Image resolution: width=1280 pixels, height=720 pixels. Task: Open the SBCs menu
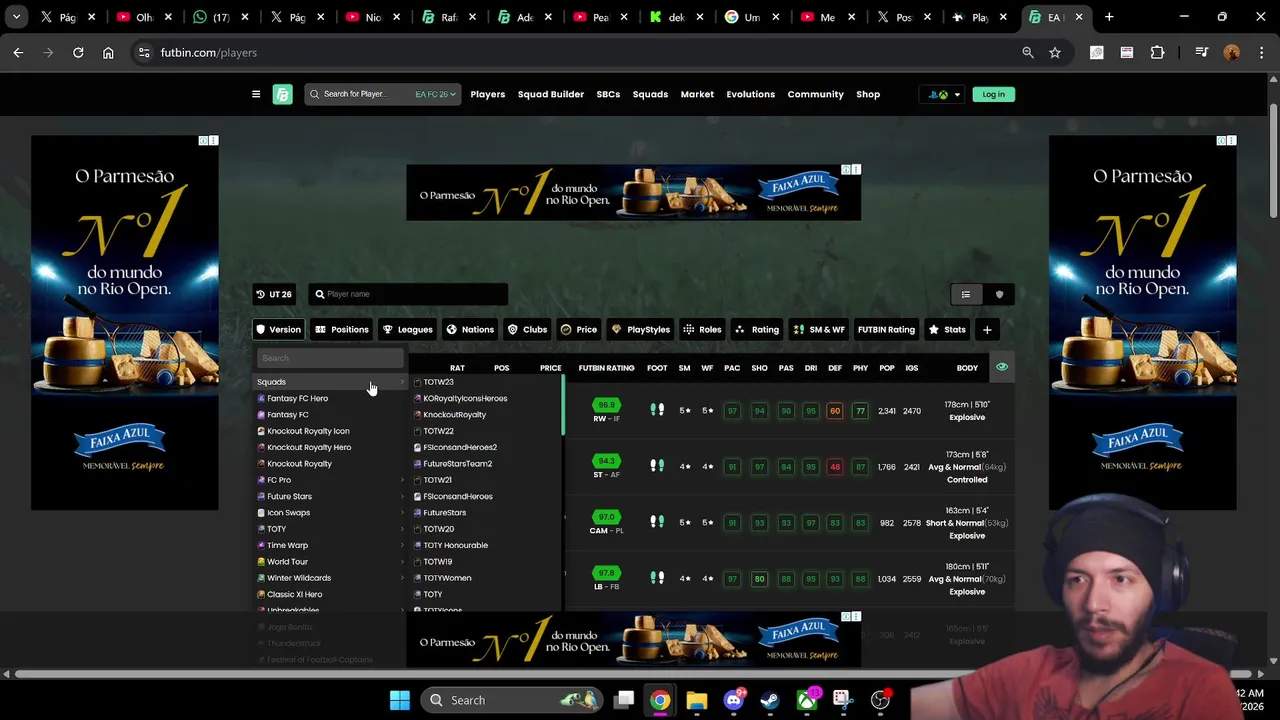pos(608,94)
